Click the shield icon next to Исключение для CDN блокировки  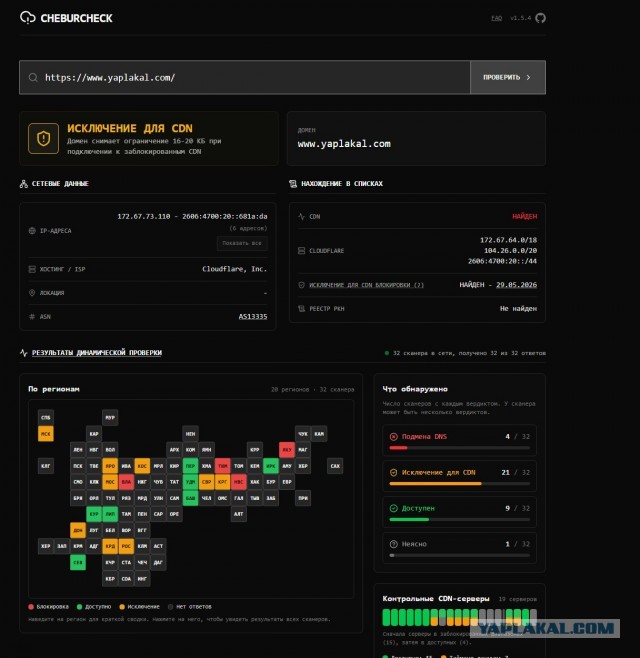[301, 285]
